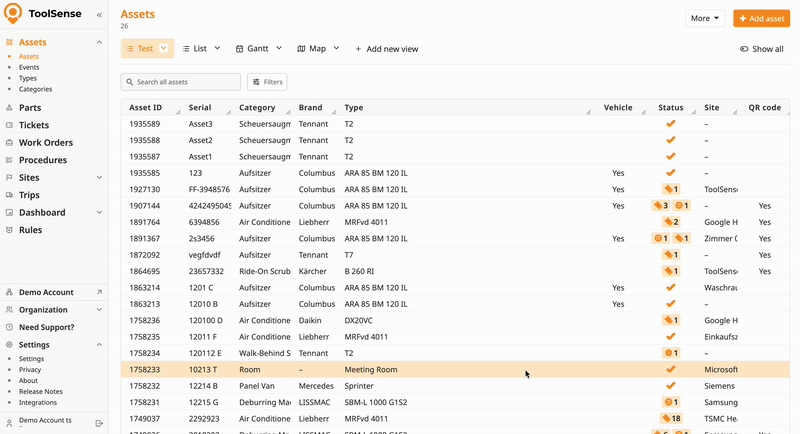The width and height of the screenshot is (800, 434).
Task: Open the Test view dropdown arrow
Action: click(x=164, y=48)
